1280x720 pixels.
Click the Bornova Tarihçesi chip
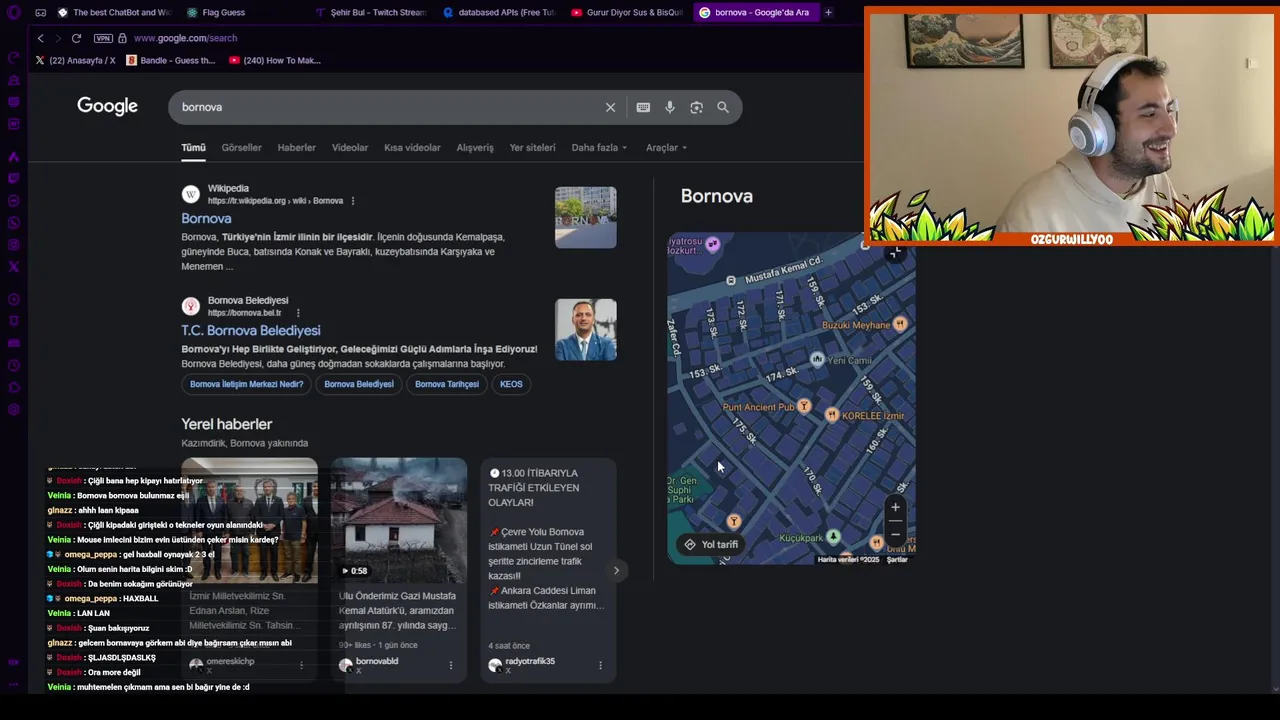tap(446, 384)
